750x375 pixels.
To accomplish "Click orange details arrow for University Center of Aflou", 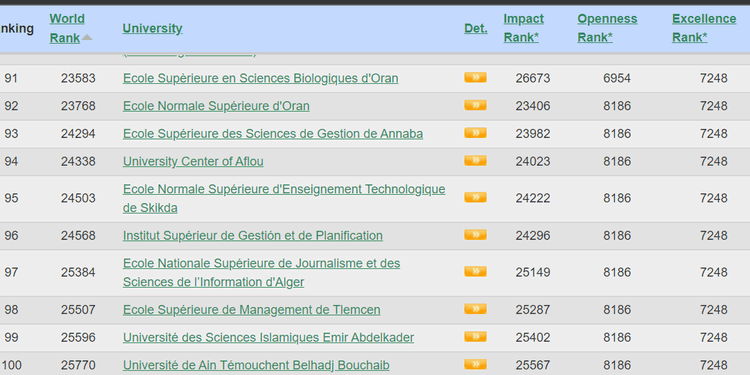I will 475,161.
